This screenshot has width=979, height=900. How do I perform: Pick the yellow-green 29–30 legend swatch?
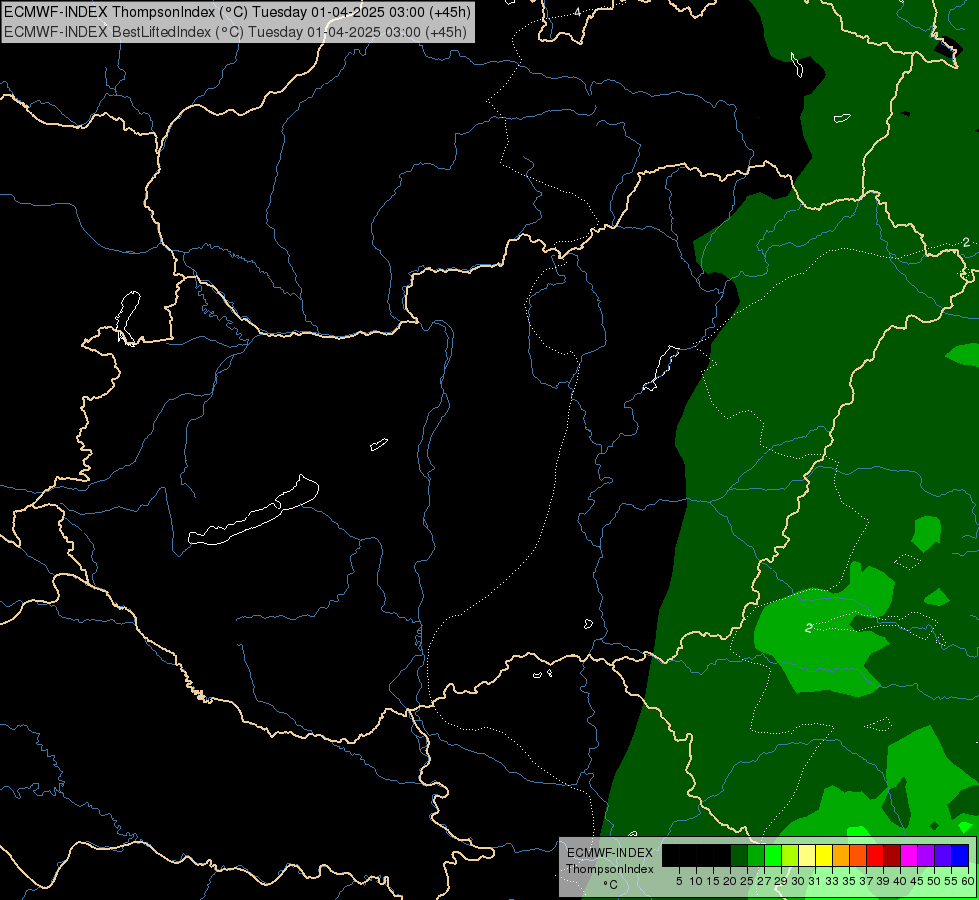point(790,855)
